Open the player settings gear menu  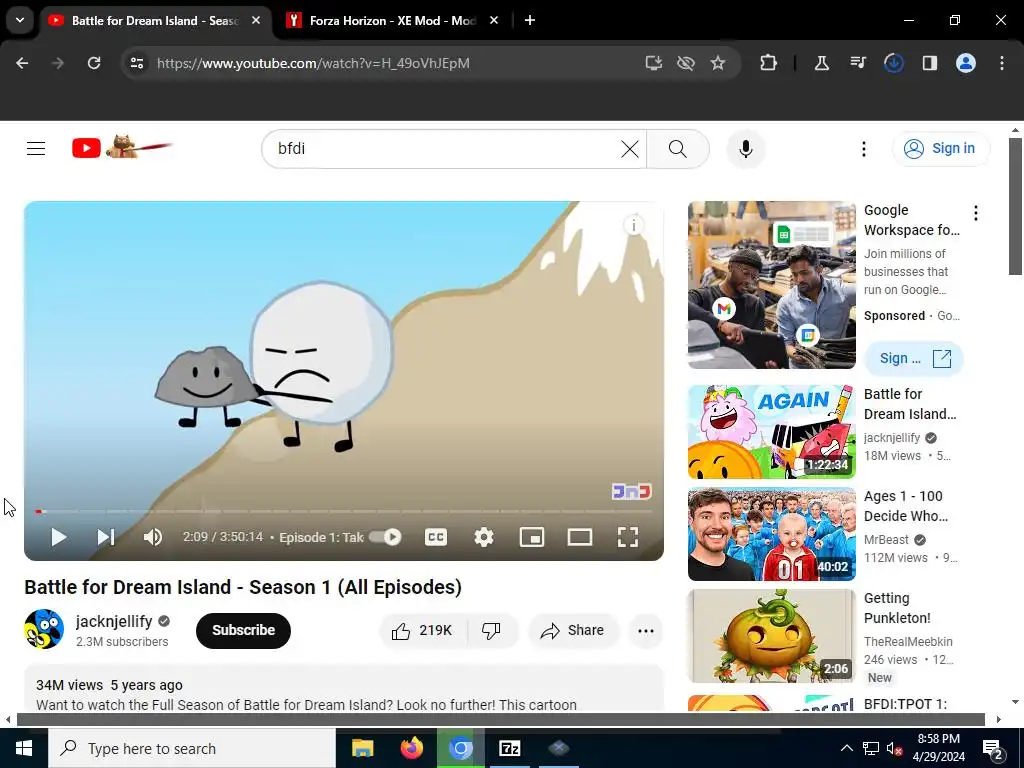pos(483,537)
